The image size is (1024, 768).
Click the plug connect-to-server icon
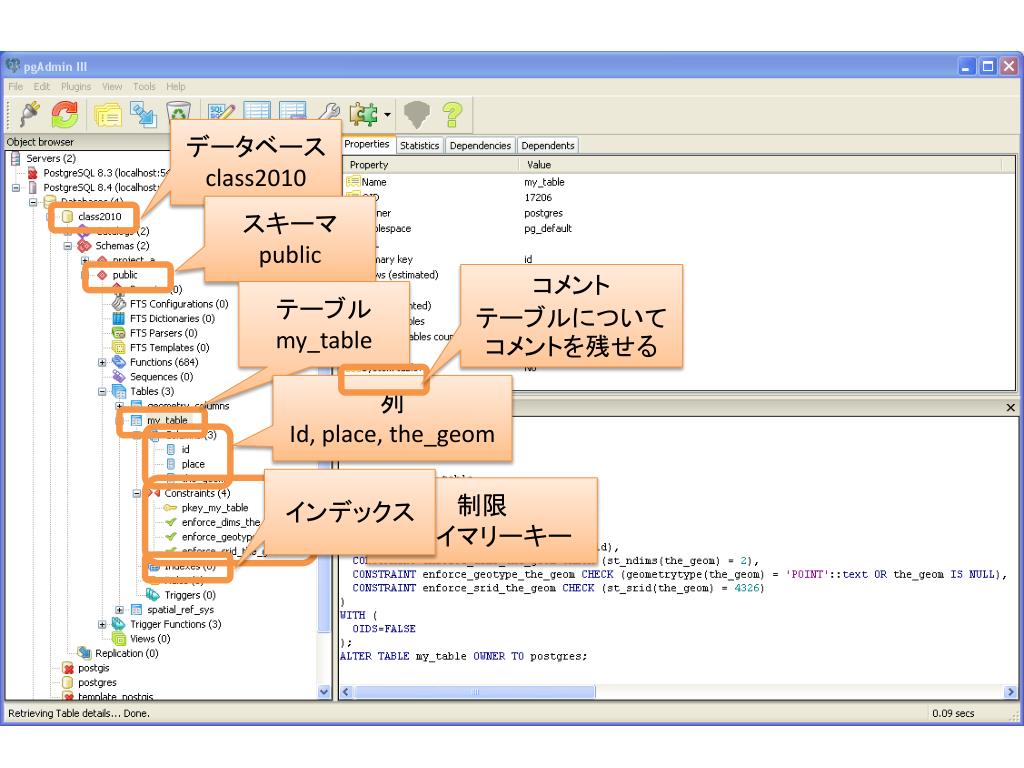(29, 114)
